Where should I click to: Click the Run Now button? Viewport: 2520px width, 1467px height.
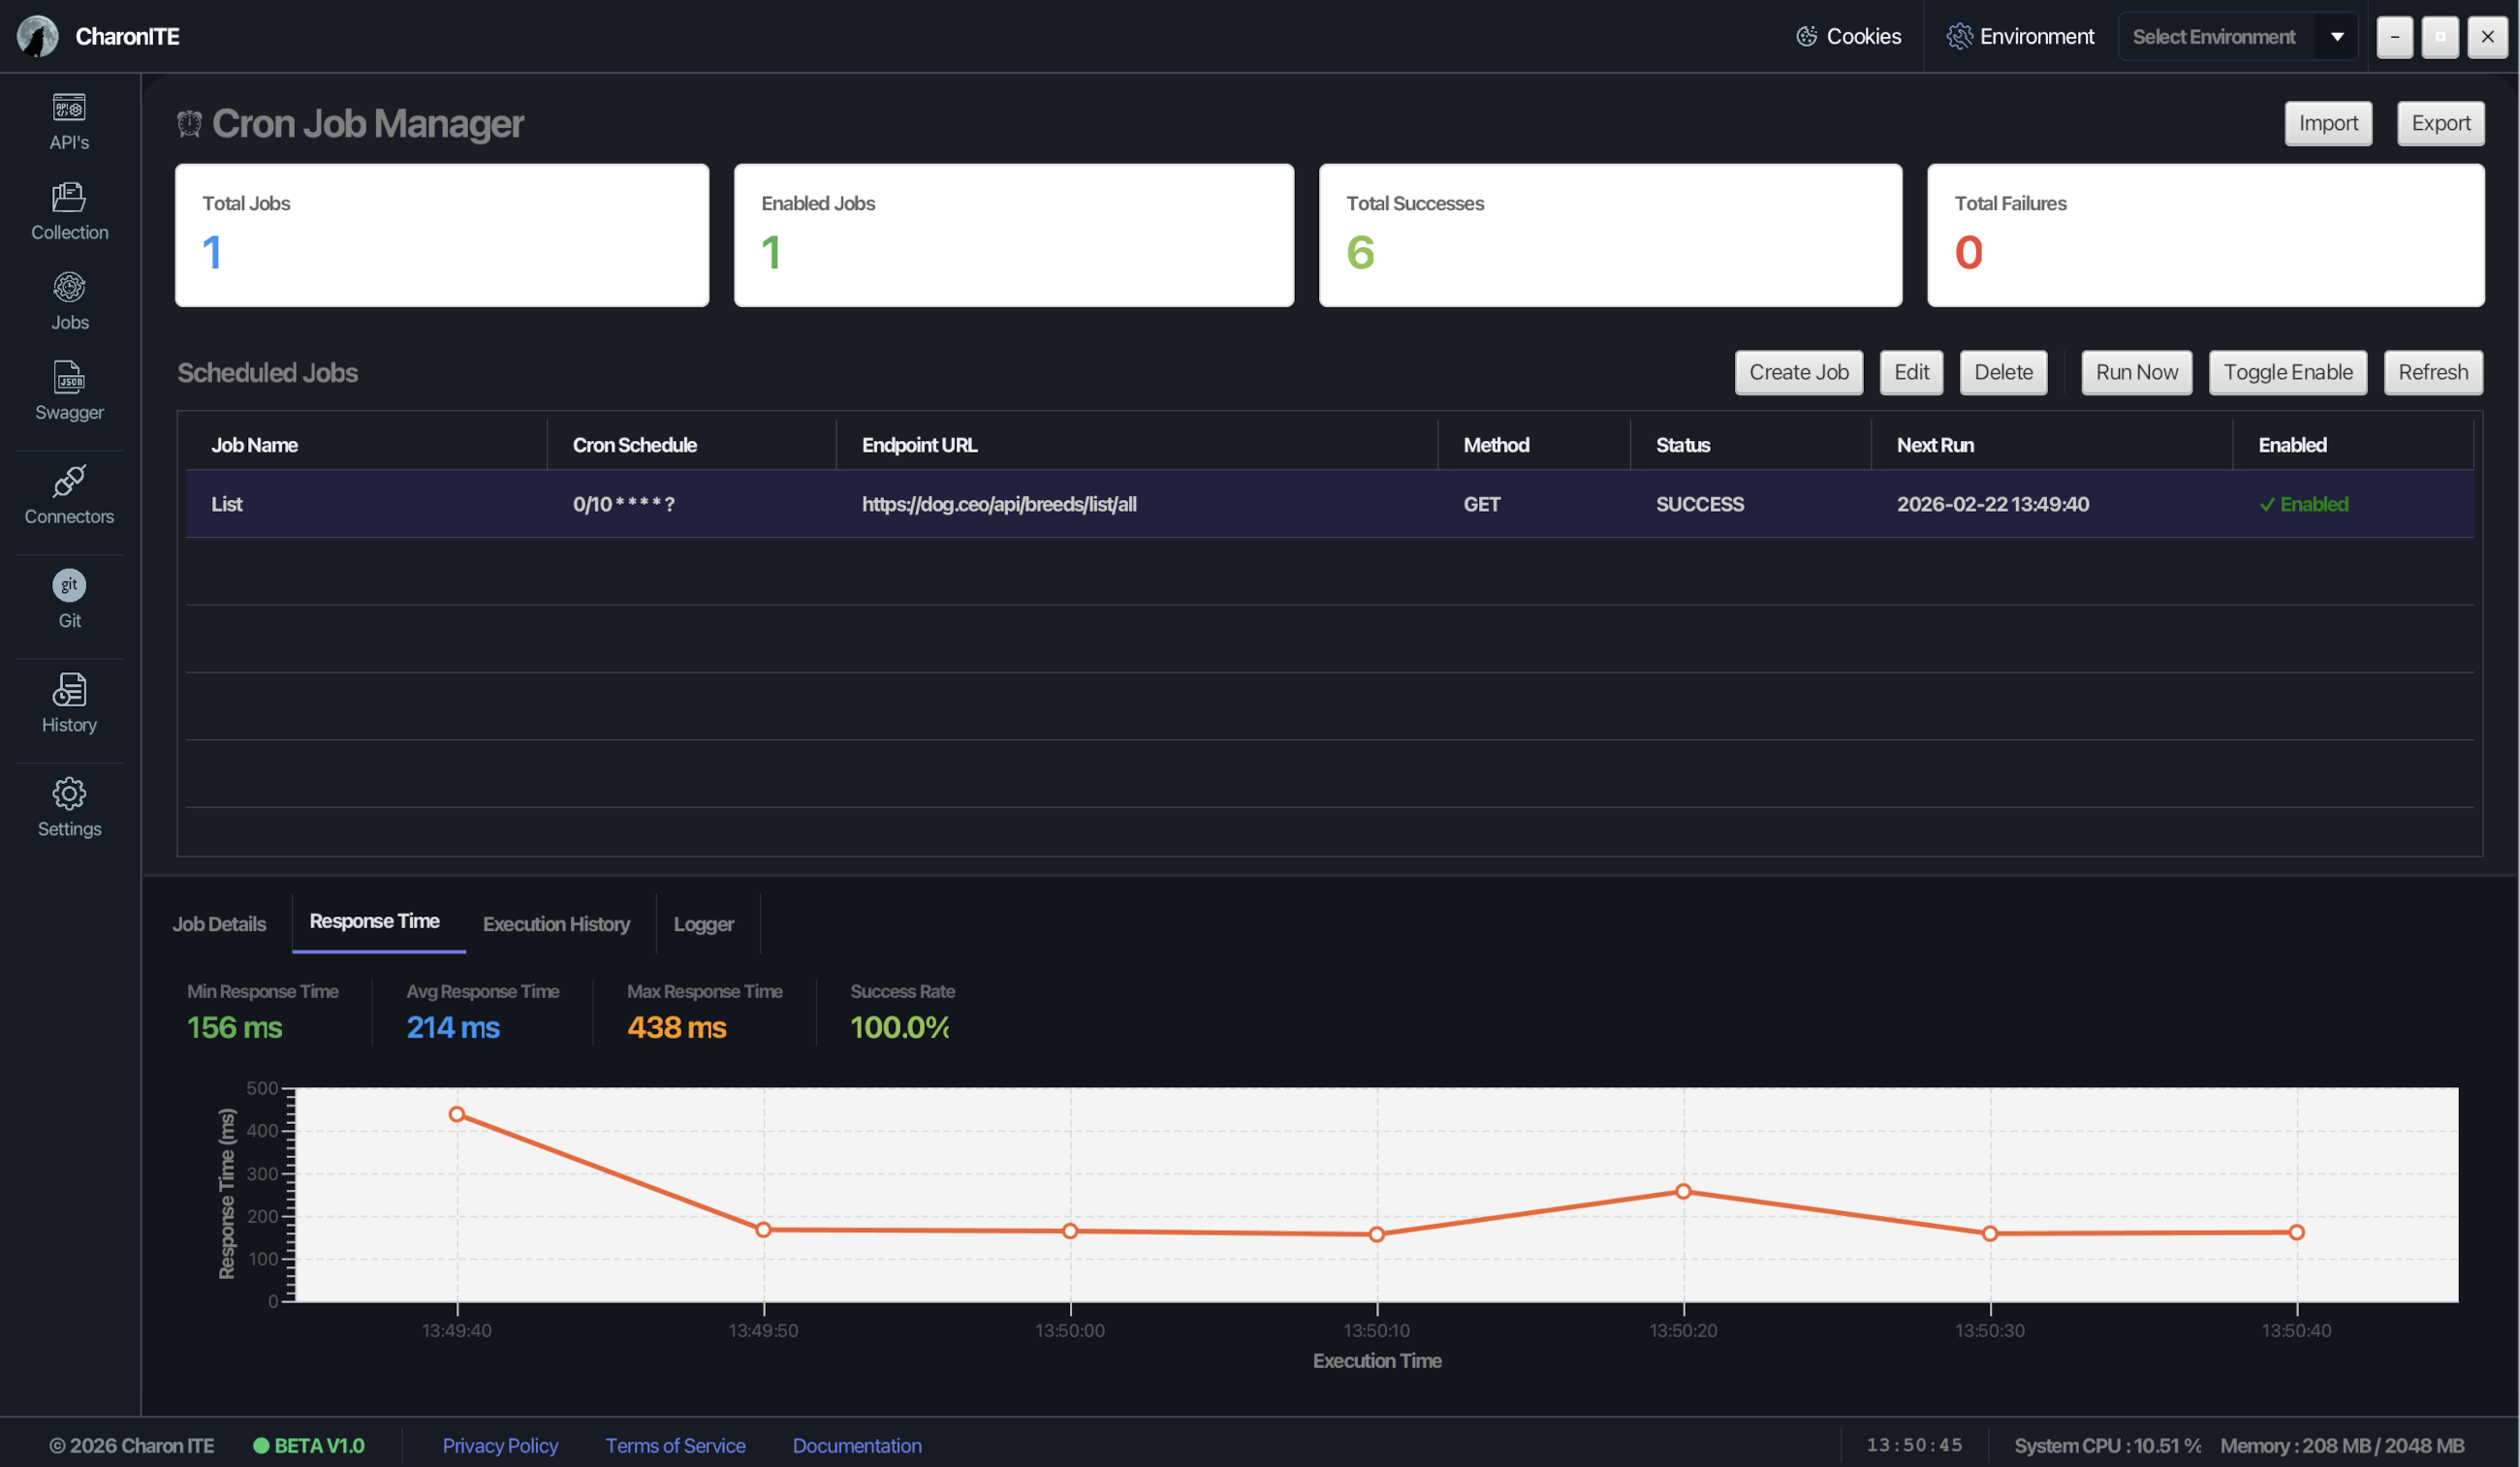(2136, 372)
